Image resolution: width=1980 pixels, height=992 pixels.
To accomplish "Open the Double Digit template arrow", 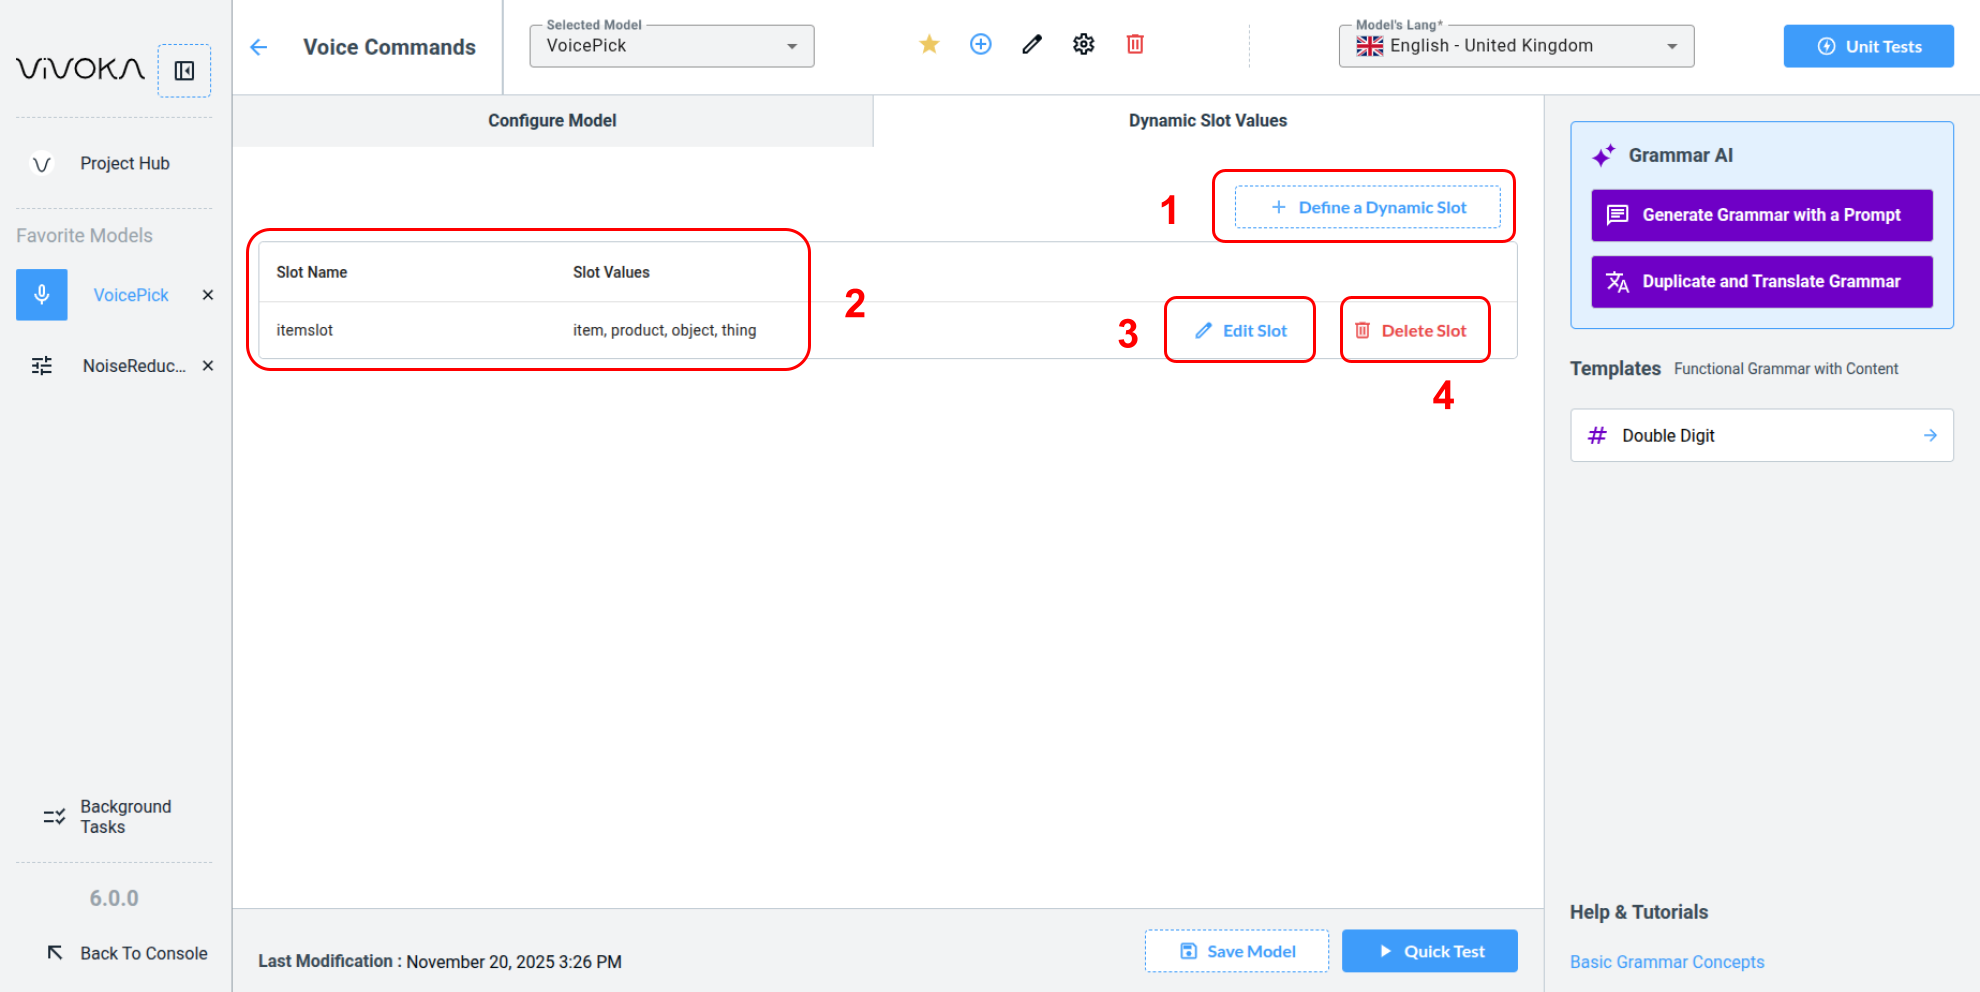I will point(1930,436).
